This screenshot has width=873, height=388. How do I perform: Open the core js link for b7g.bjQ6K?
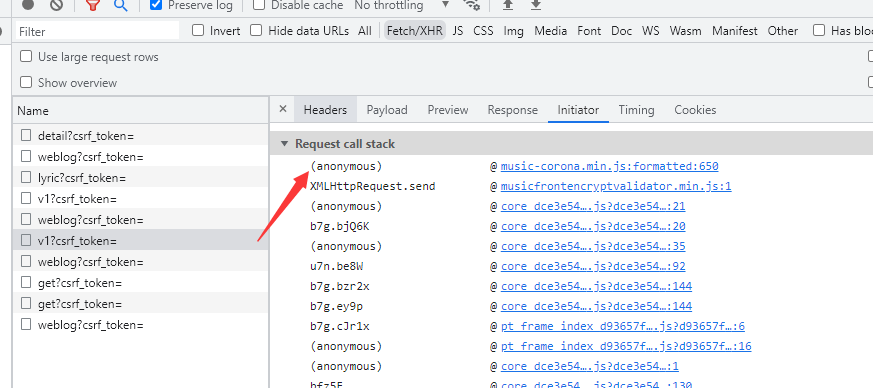click(x=592, y=226)
